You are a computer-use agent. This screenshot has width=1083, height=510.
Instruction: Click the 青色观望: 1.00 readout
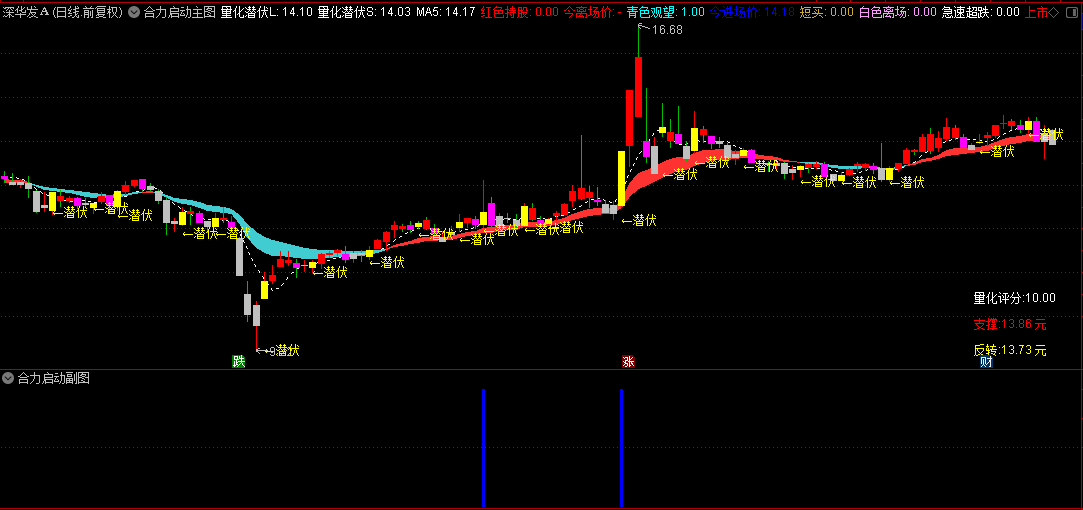click(x=666, y=12)
